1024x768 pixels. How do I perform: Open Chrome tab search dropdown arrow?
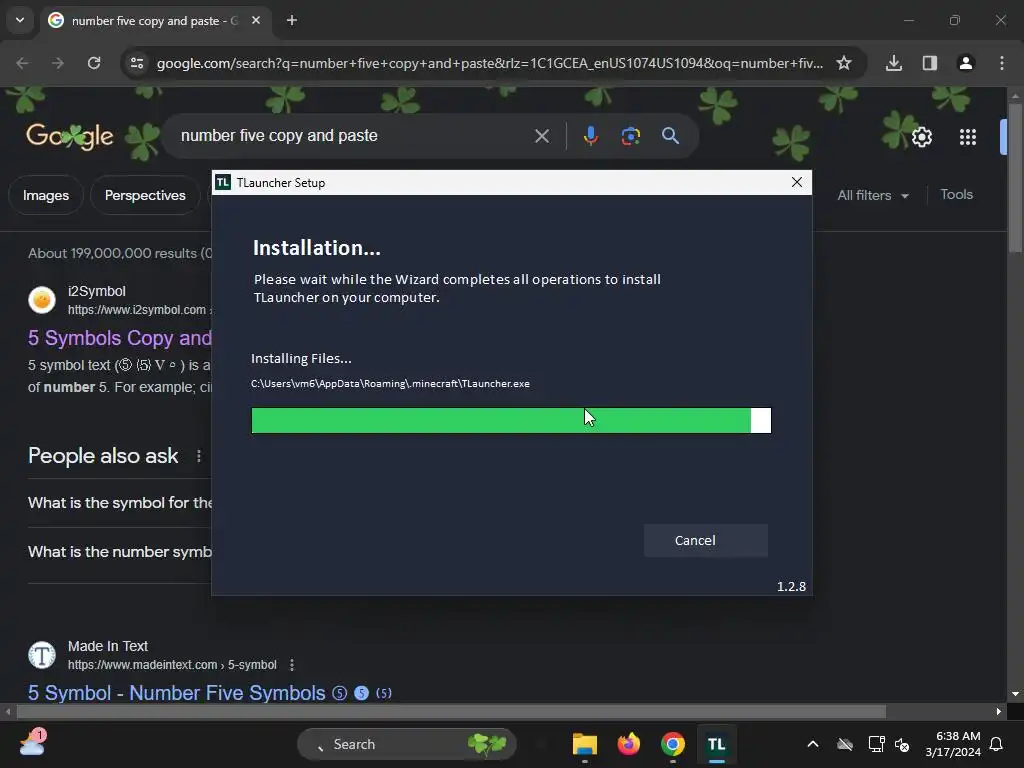20,20
